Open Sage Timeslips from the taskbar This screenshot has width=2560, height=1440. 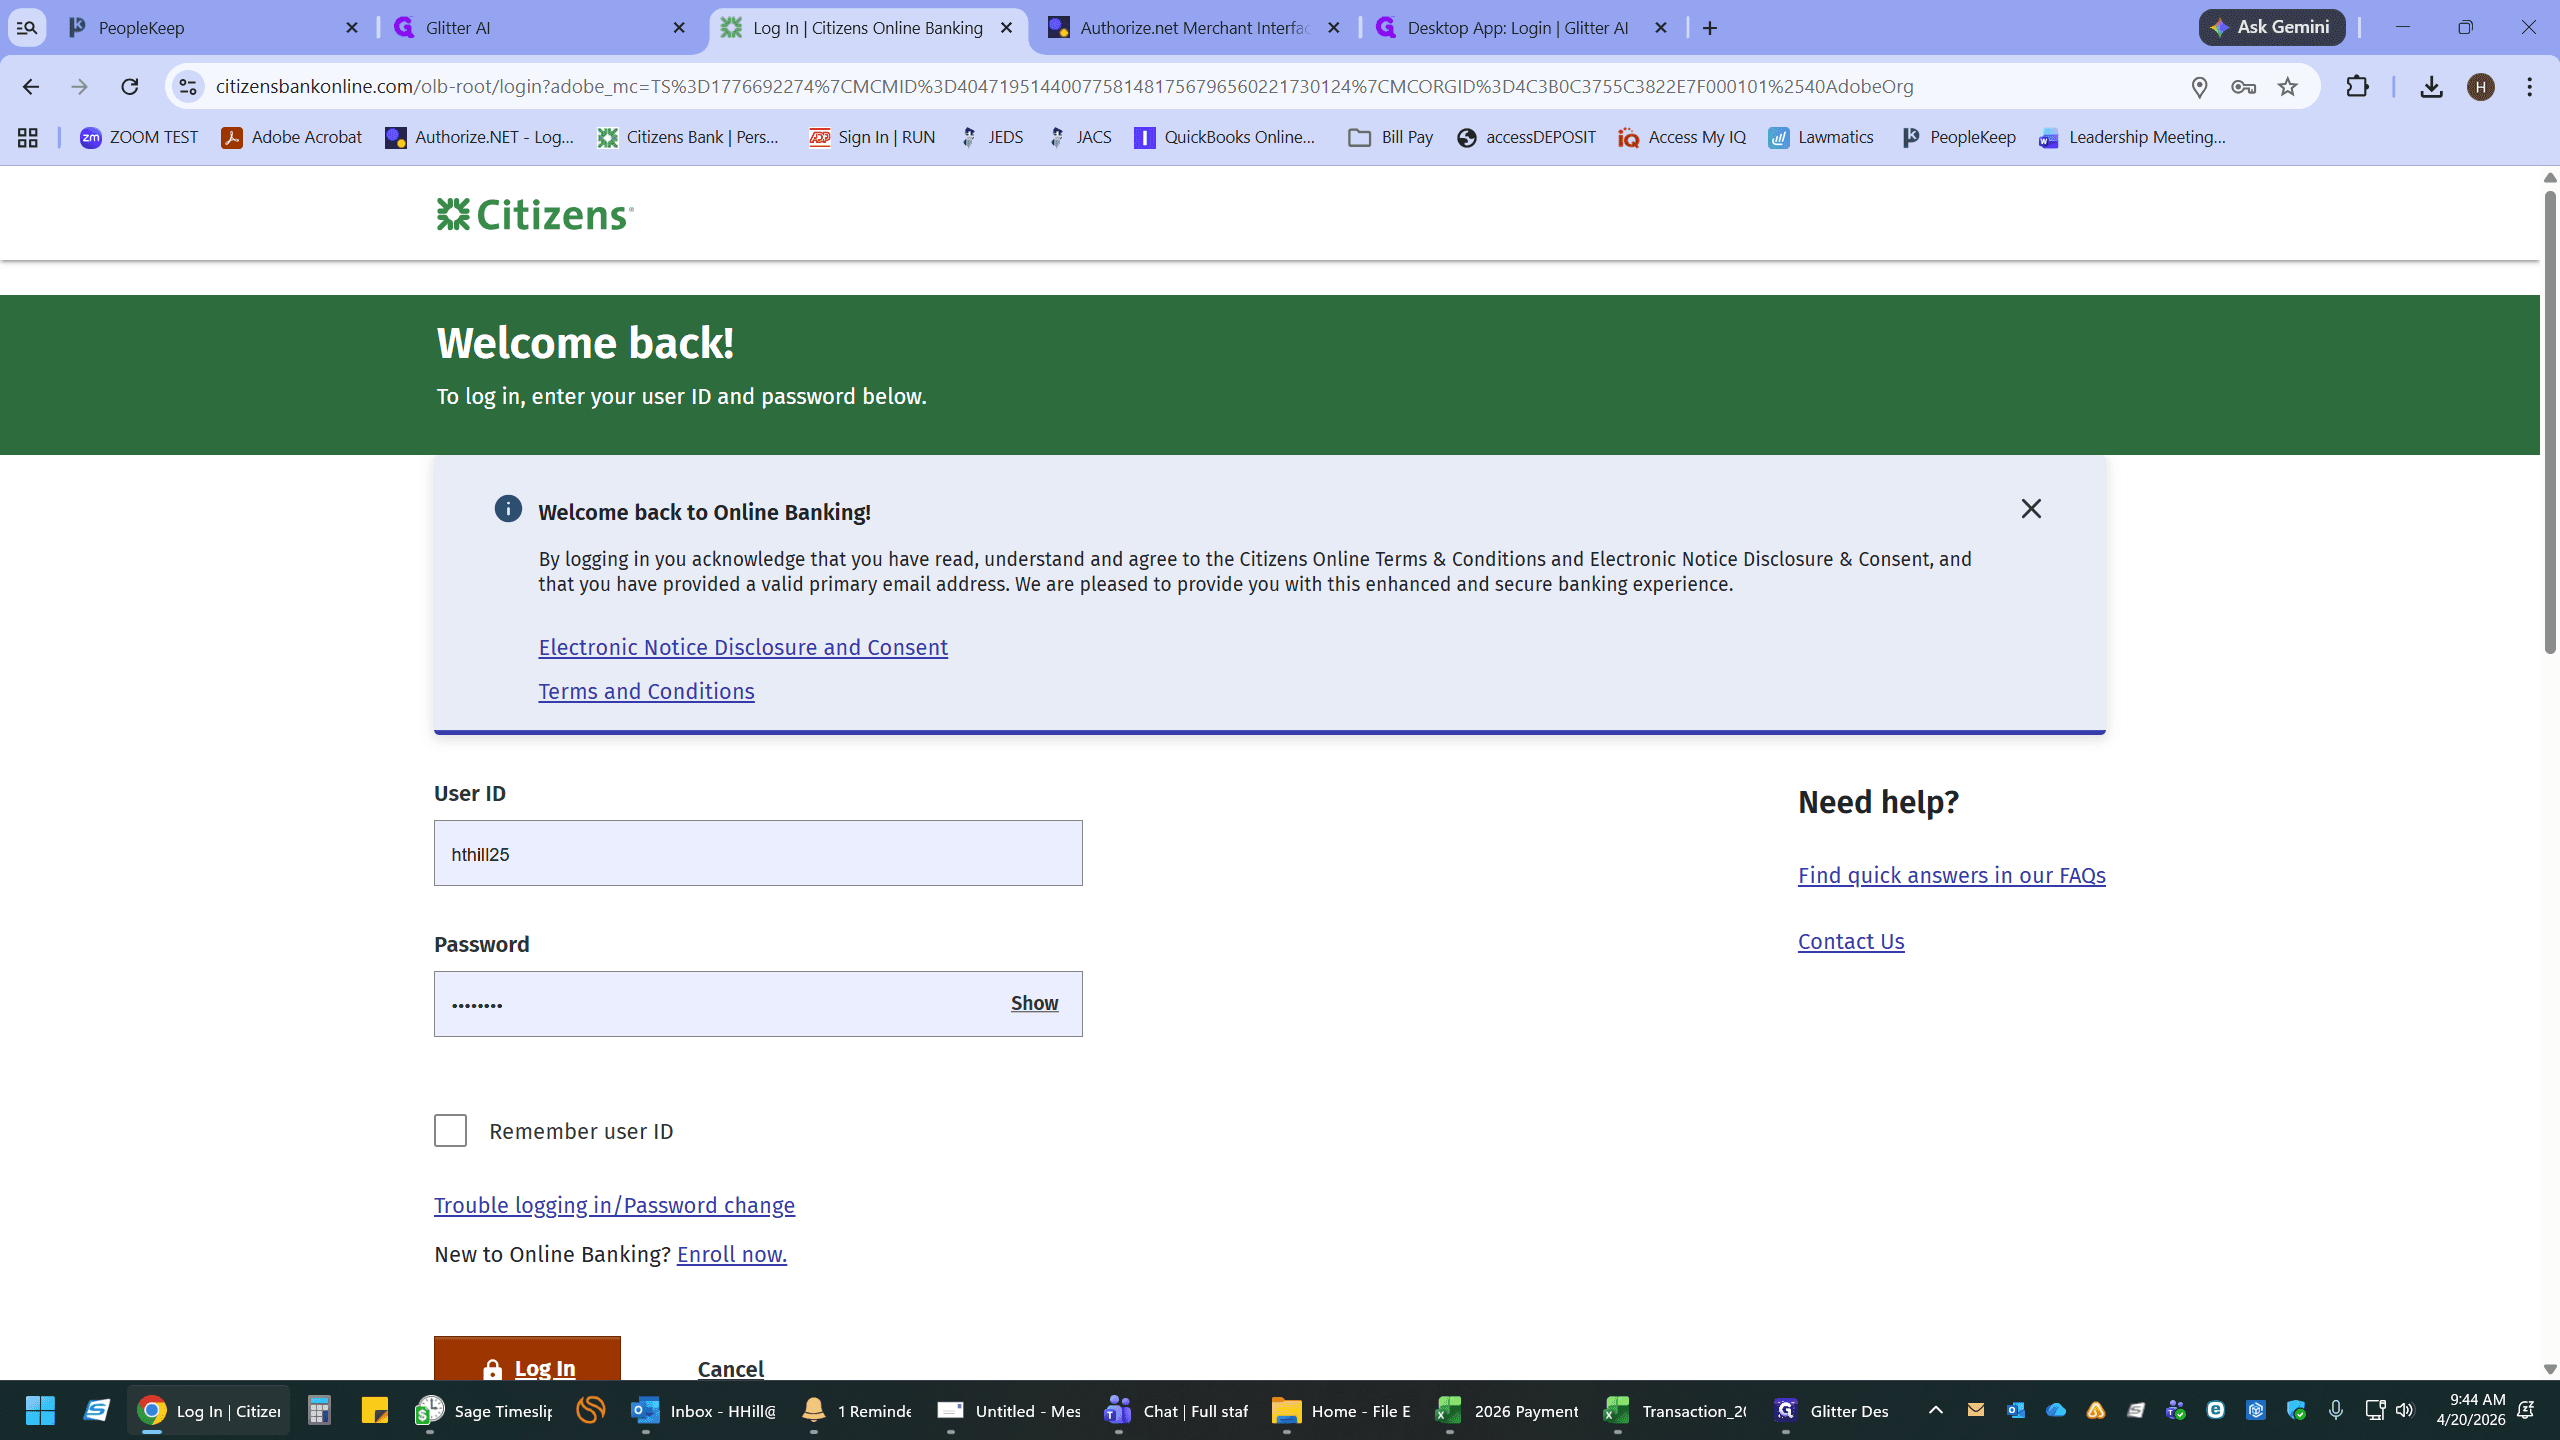coord(484,1411)
